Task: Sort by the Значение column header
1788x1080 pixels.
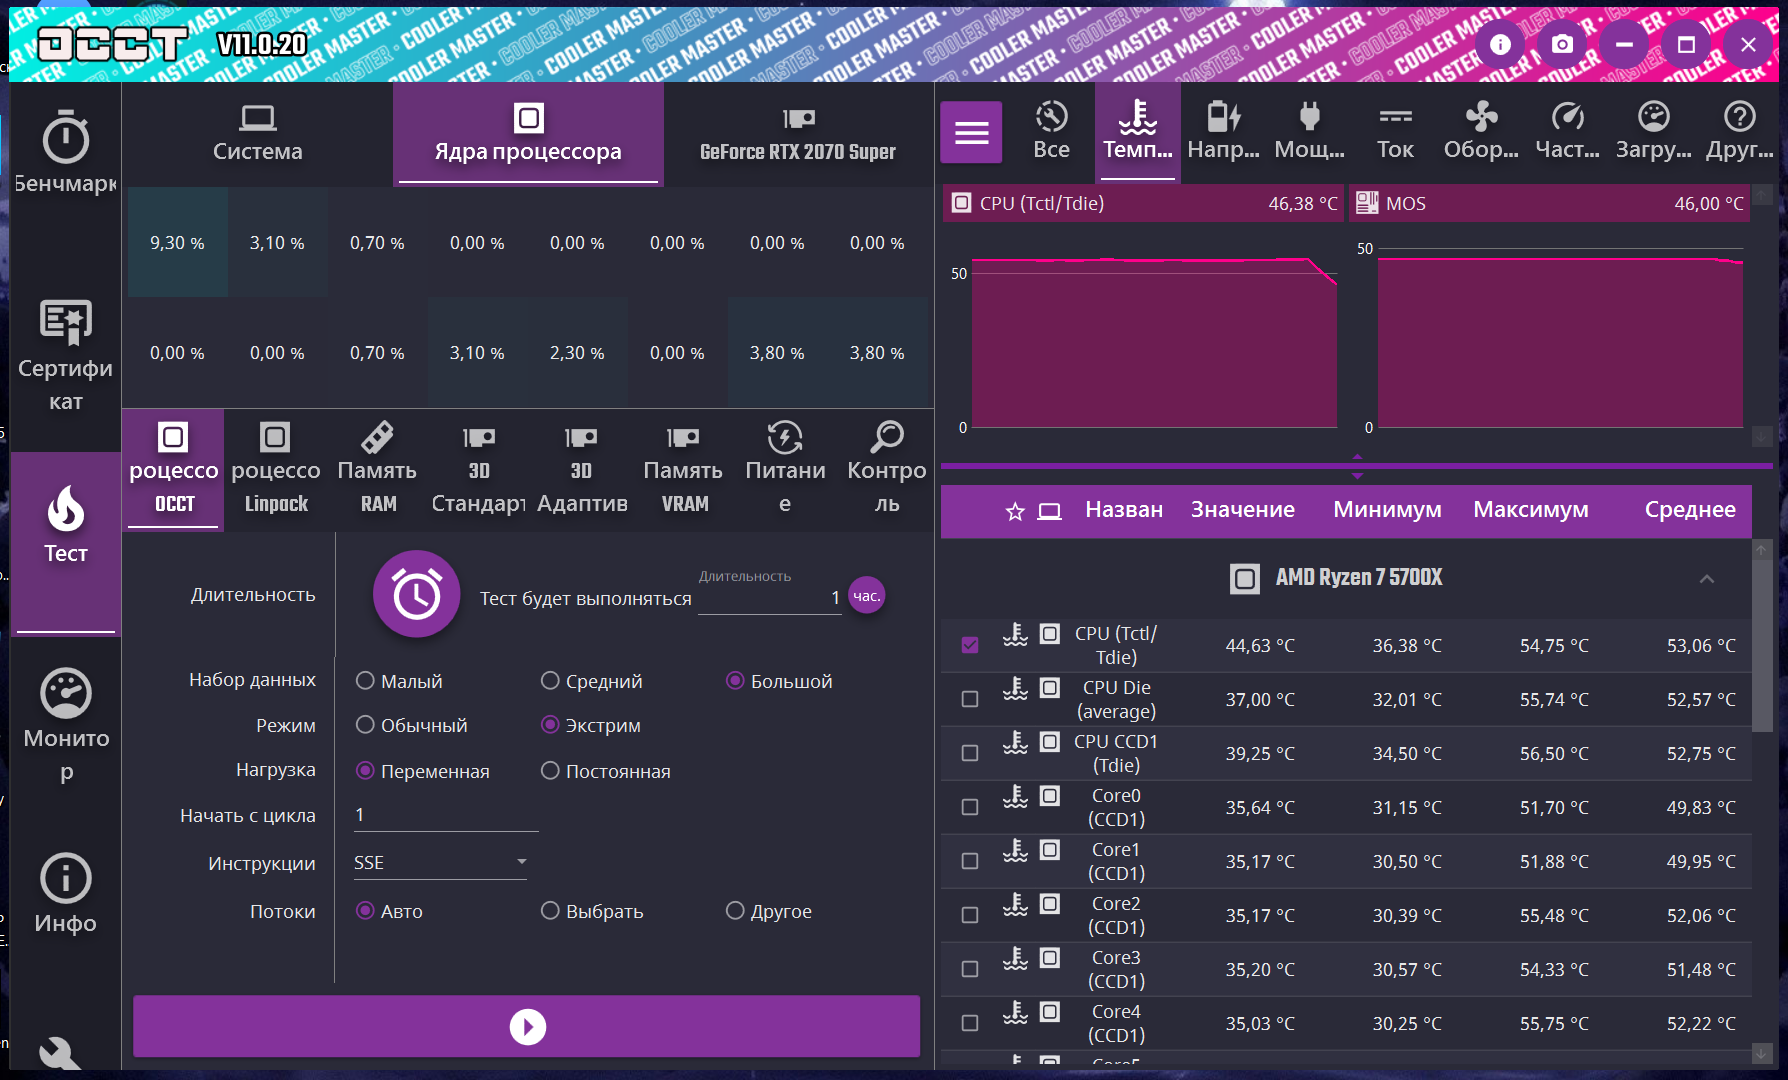Action: (x=1242, y=510)
